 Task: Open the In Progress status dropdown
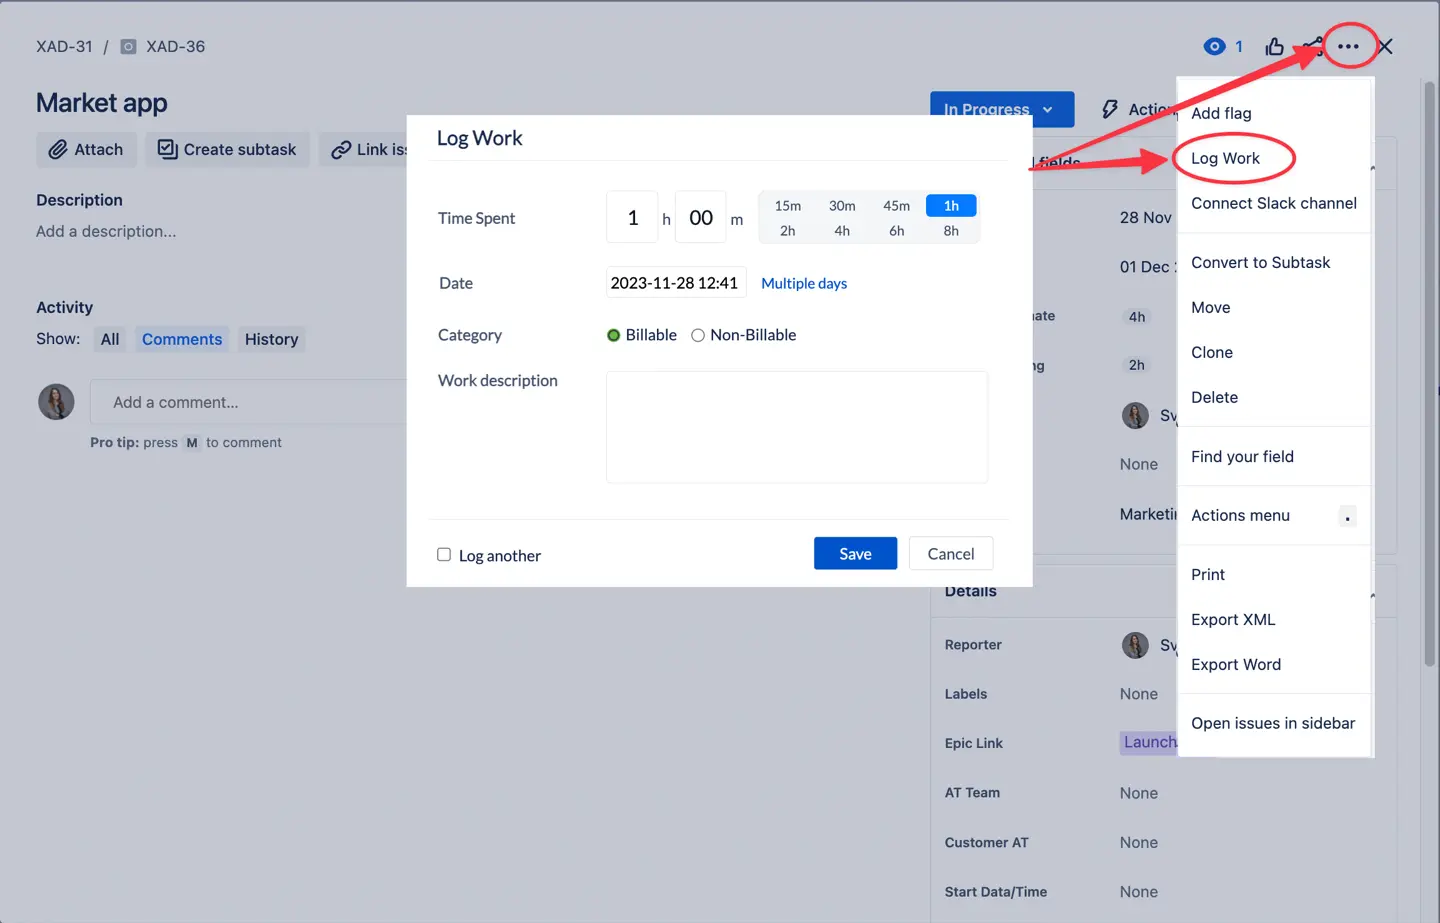1001,109
